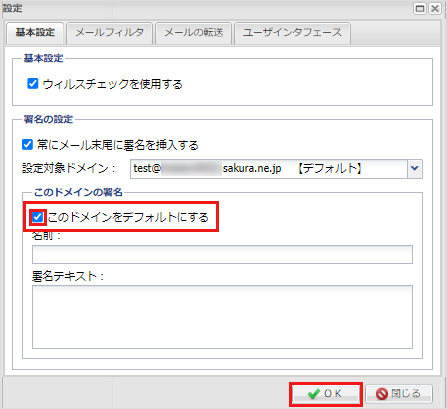Toggle このドメインをデフォルトにする checkbox
This screenshot has width=447, height=409.
coord(38,217)
